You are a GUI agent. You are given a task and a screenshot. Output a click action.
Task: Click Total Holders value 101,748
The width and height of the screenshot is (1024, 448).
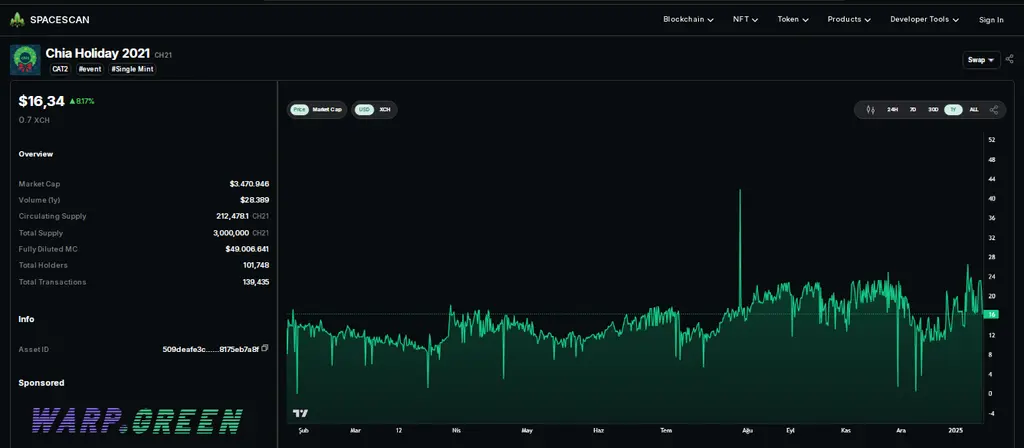255,265
